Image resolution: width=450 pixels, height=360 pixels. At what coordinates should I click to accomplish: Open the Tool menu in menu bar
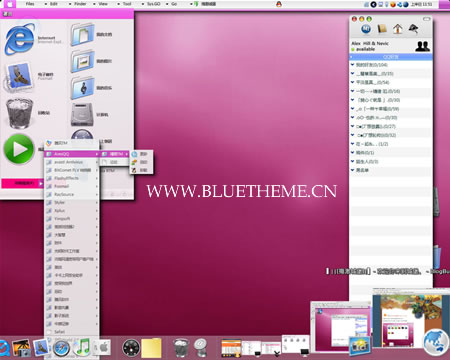[x=127, y=4]
